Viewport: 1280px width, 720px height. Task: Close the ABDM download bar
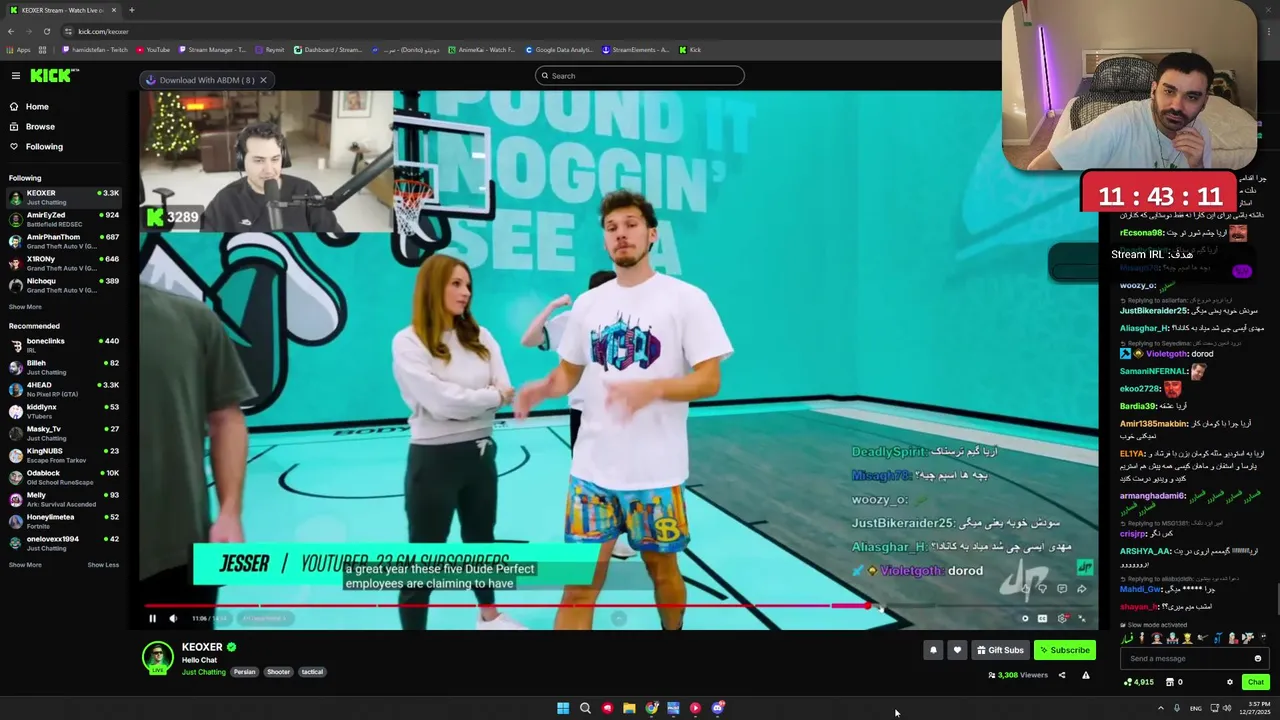click(263, 80)
